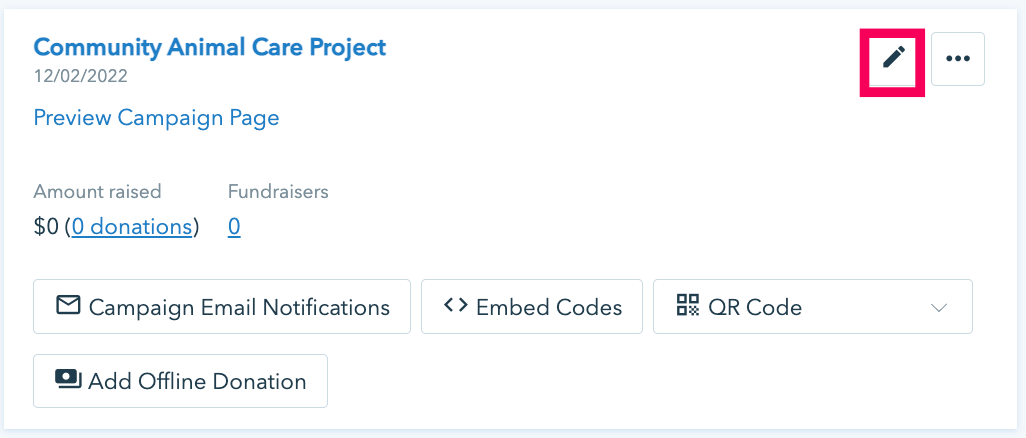Click the angle-brackets embed code icon
This screenshot has width=1026, height=438.
(455, 306)
